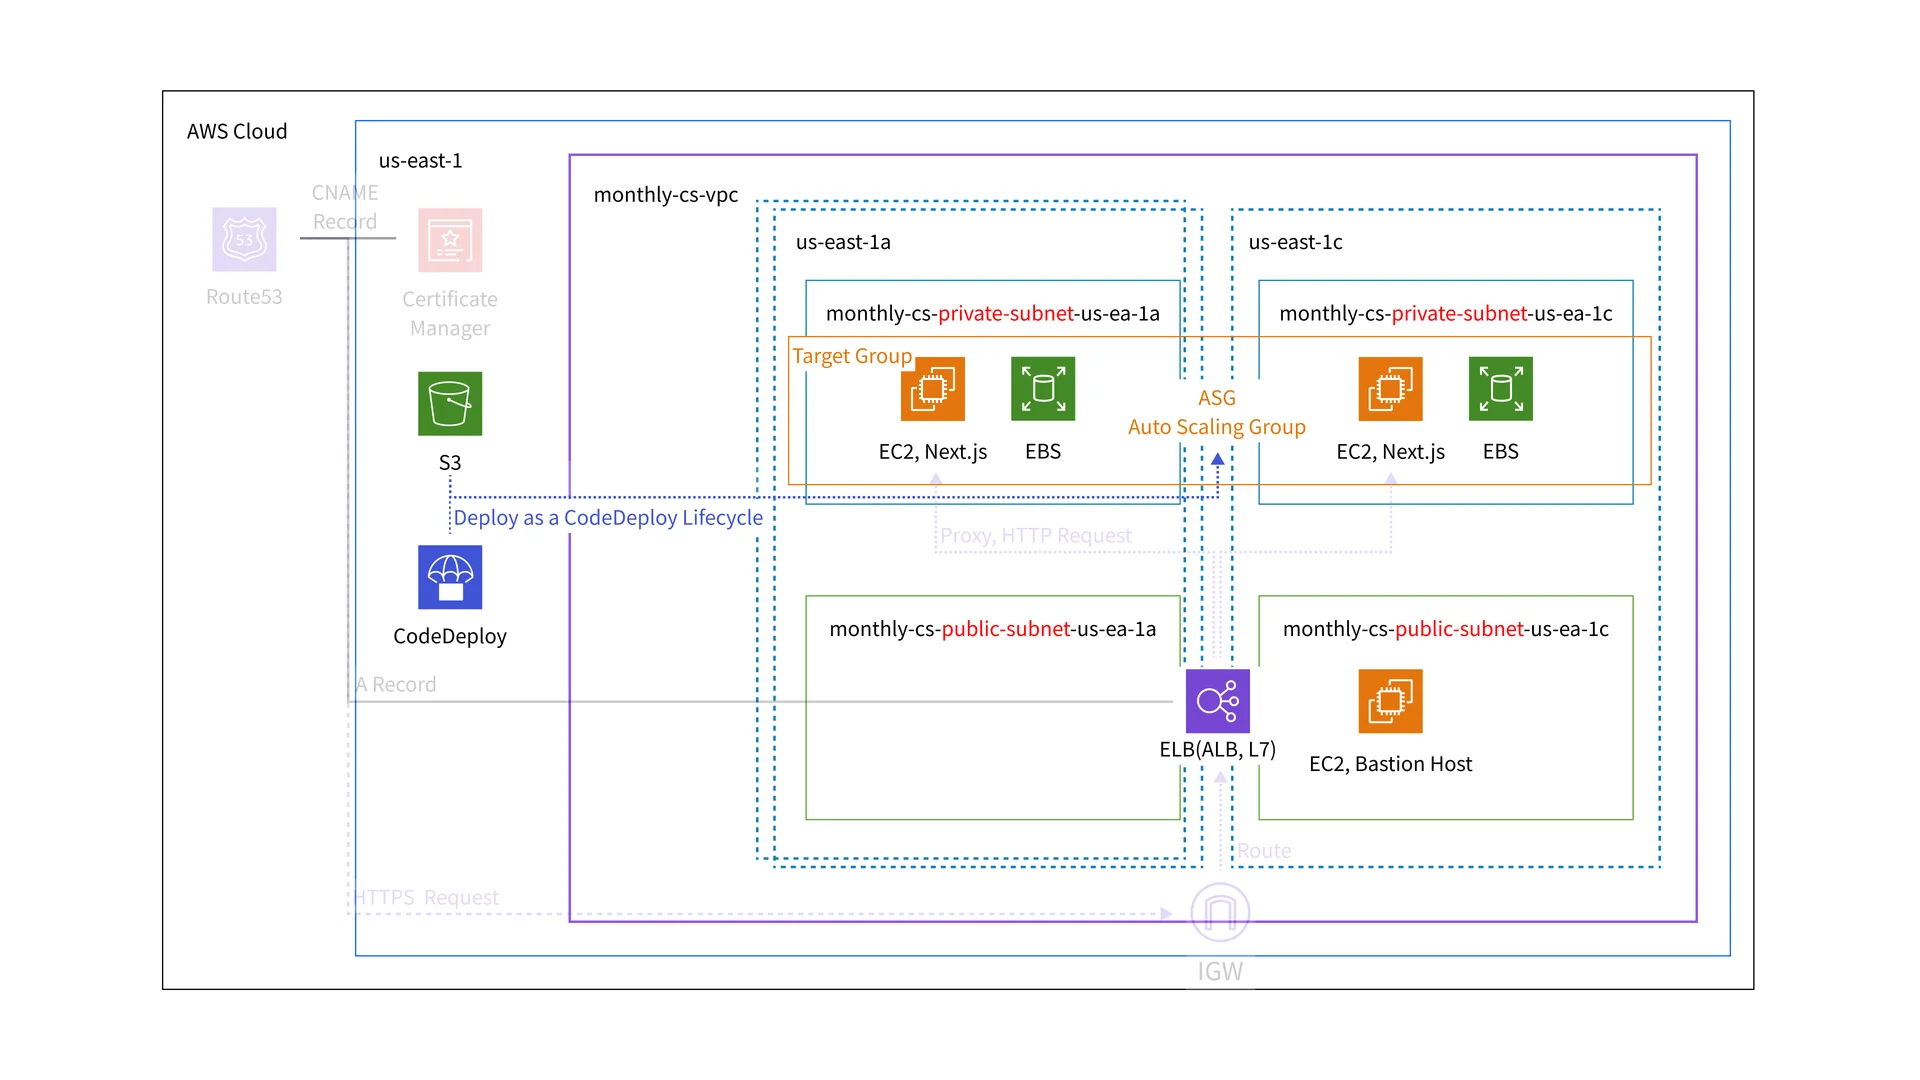Click the 'CNAME Record' label
The height and width of the screenshot is (1080, 1920).
[x=345, y=207]
